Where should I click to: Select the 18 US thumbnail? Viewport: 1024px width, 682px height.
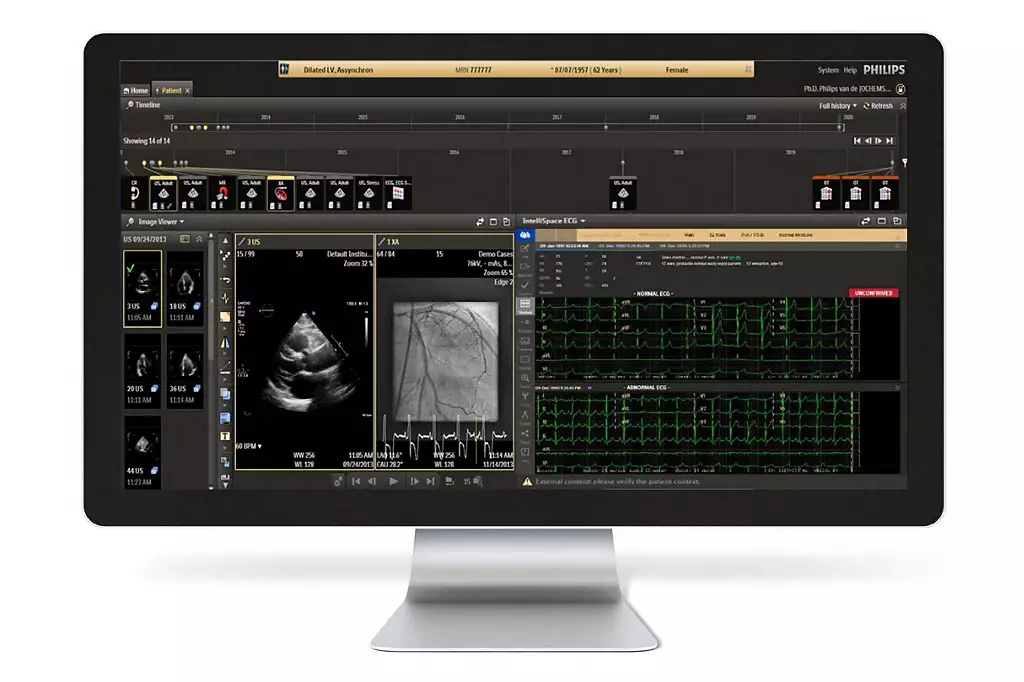[185, 287]
